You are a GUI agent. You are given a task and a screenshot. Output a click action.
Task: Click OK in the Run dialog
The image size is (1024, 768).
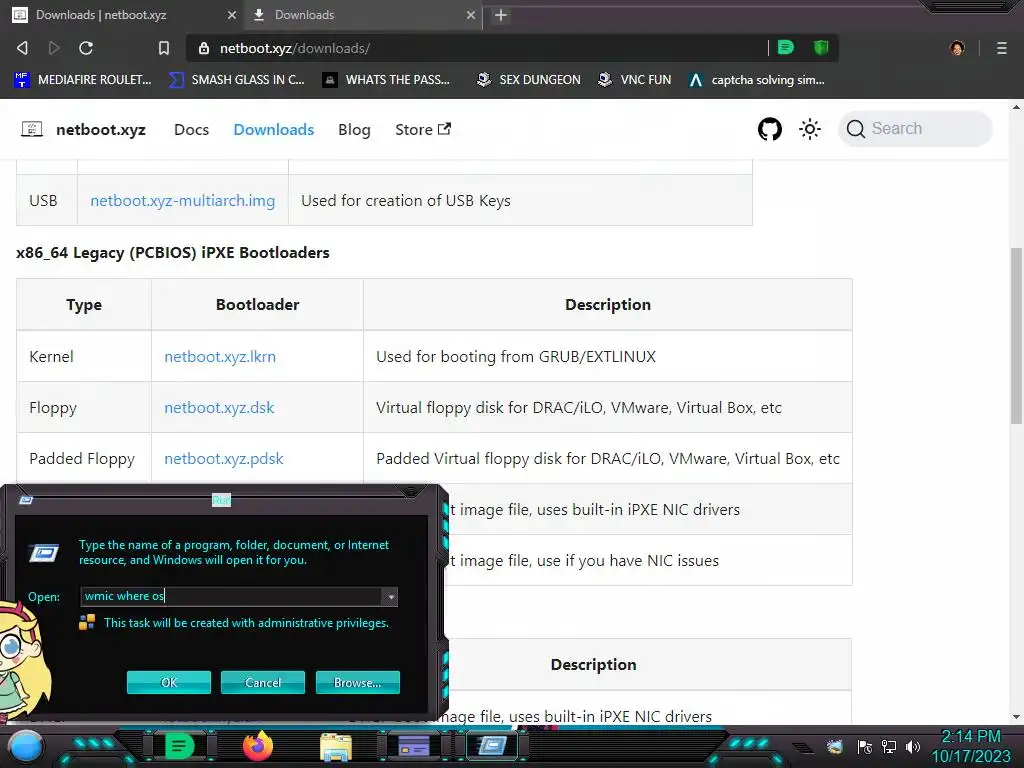click(169, 682)
